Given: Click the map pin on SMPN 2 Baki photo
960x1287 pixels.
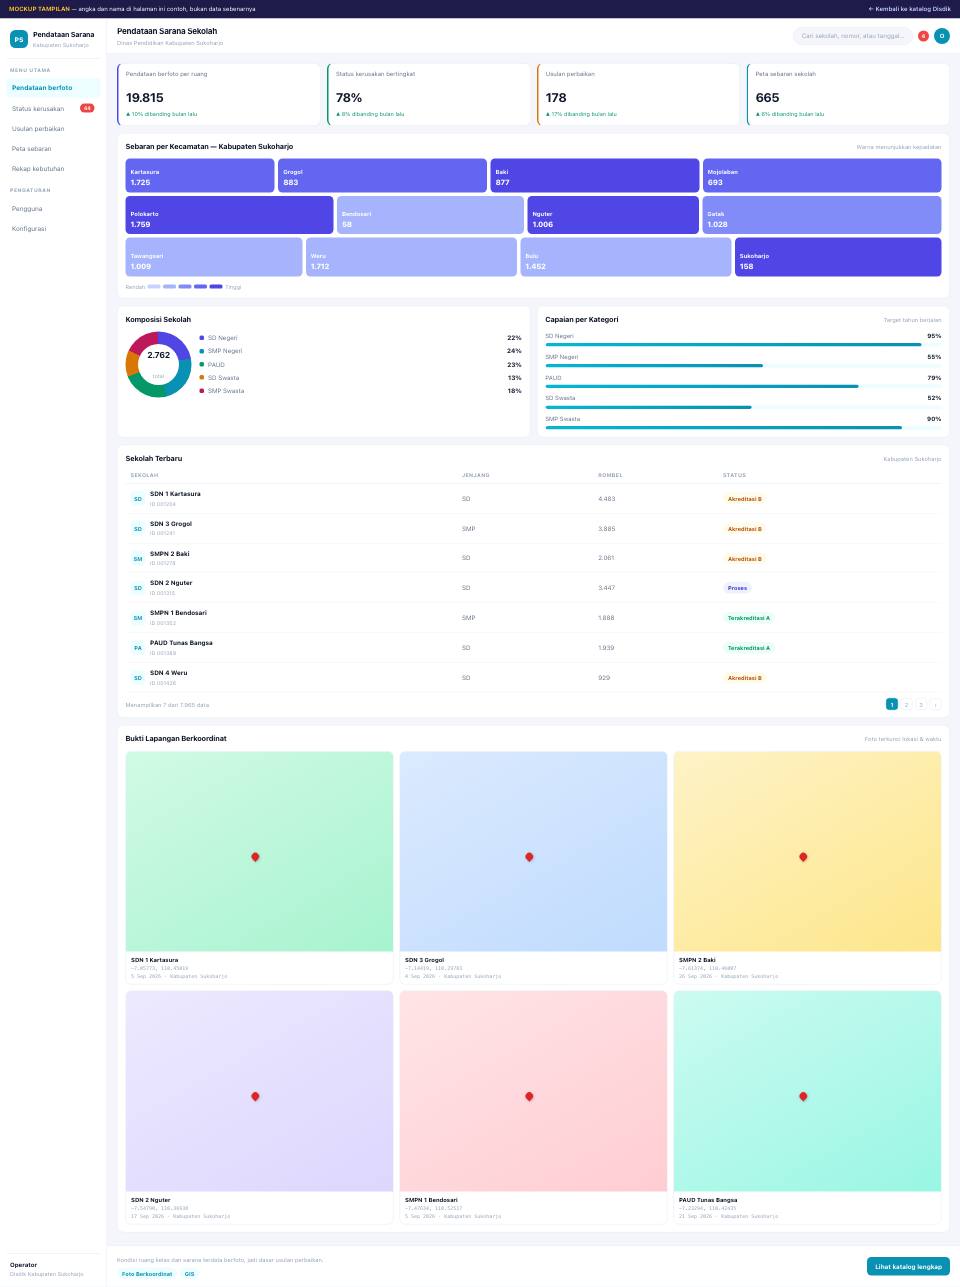Looking at the screenshot, I should 803,857.
